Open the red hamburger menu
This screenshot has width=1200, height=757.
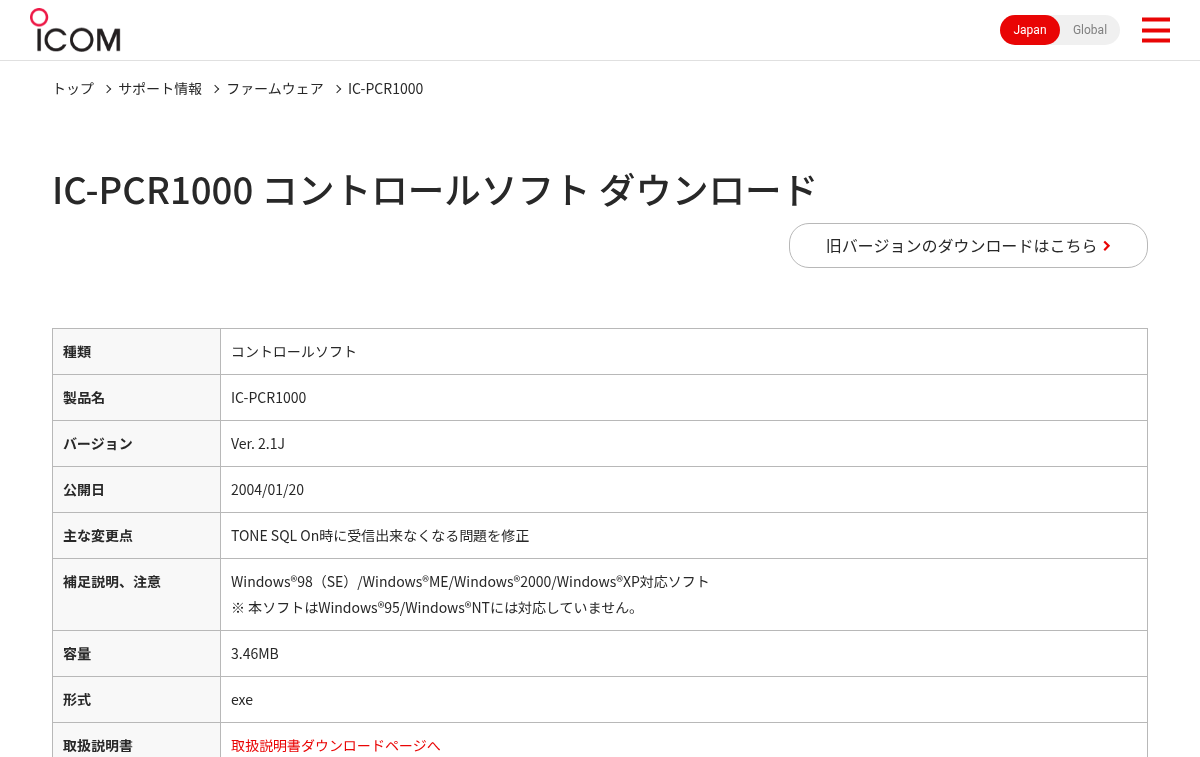1155,30
